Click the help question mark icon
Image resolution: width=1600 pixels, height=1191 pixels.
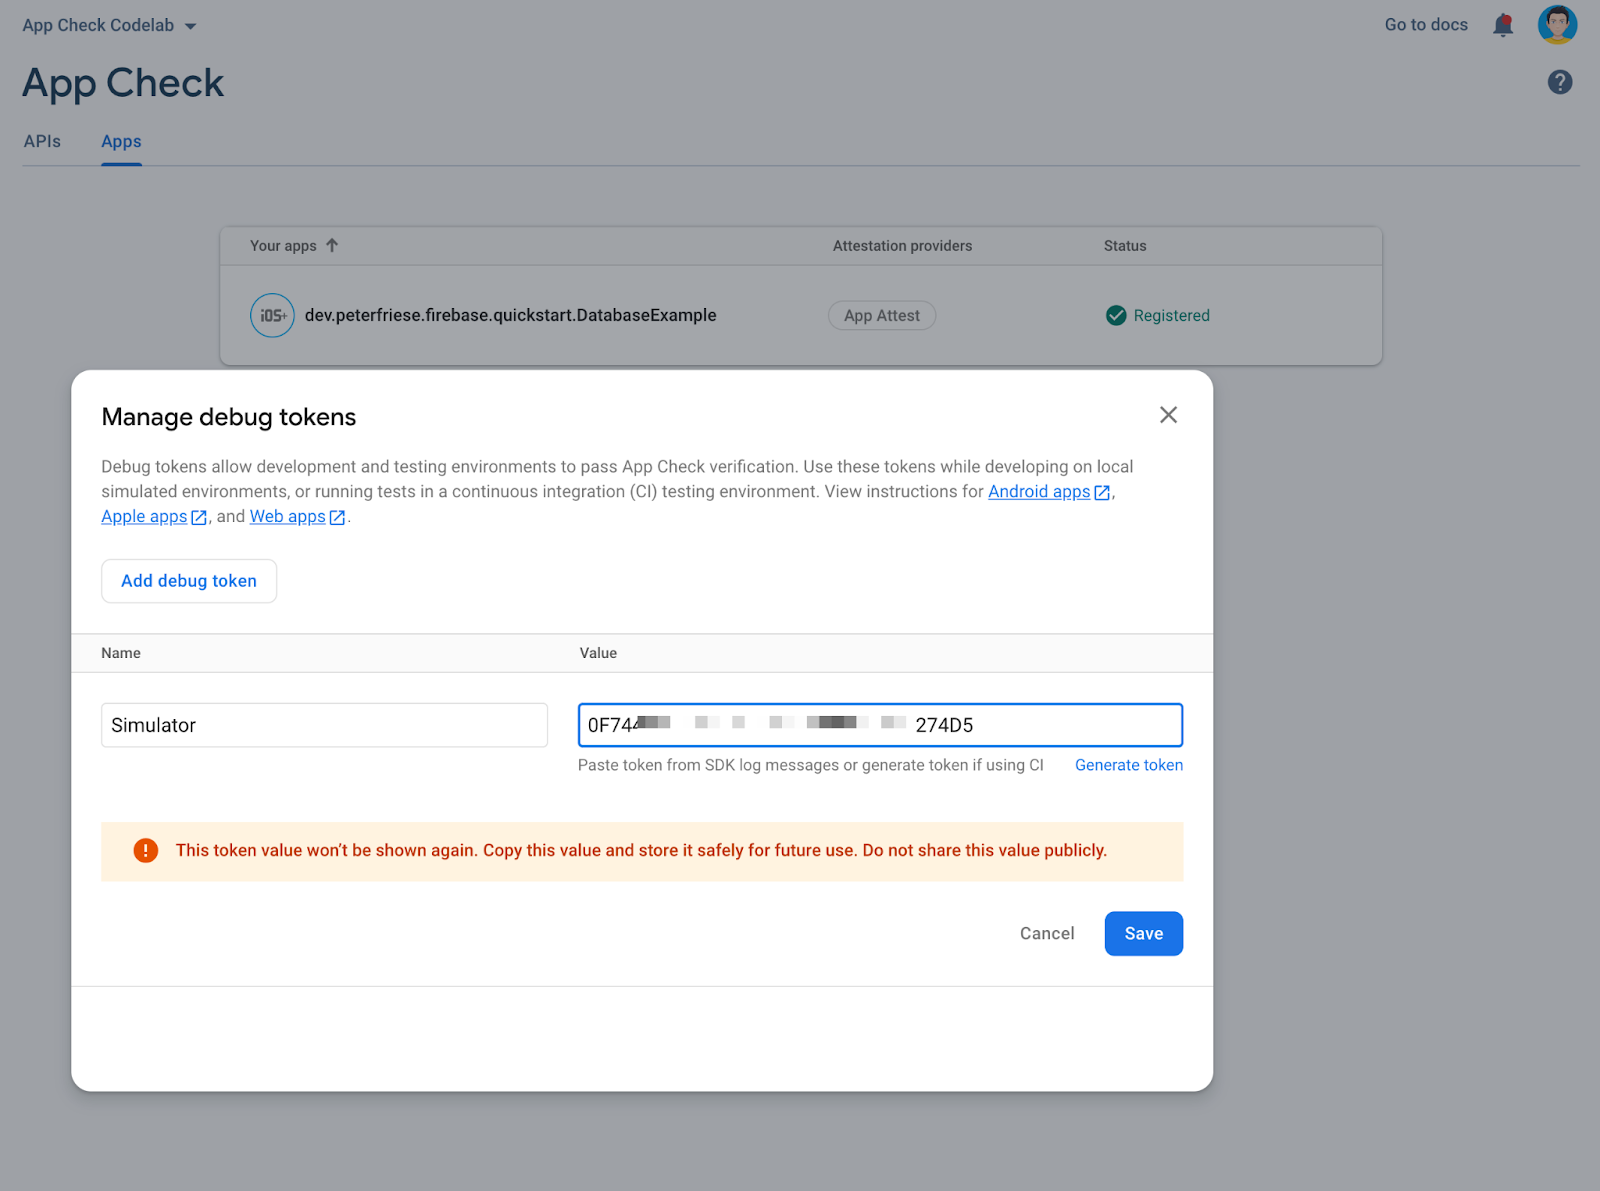1559,82
